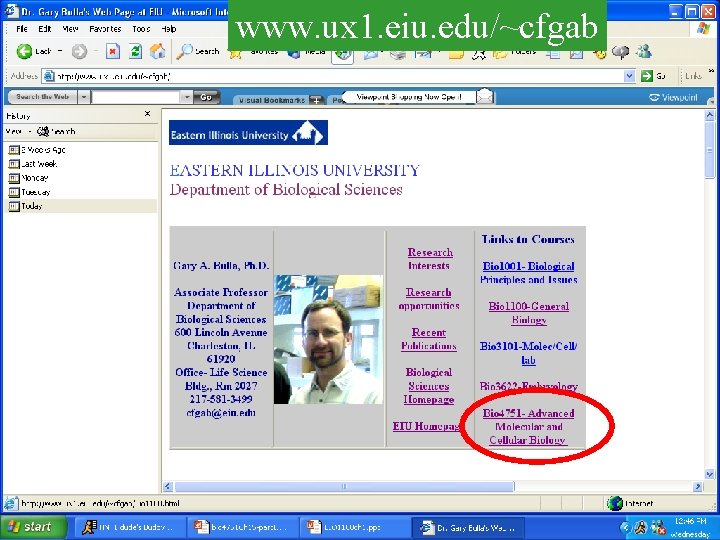Click Search in the History panel
The width and height of the screenshot is (720, 540).
point(56,131)
